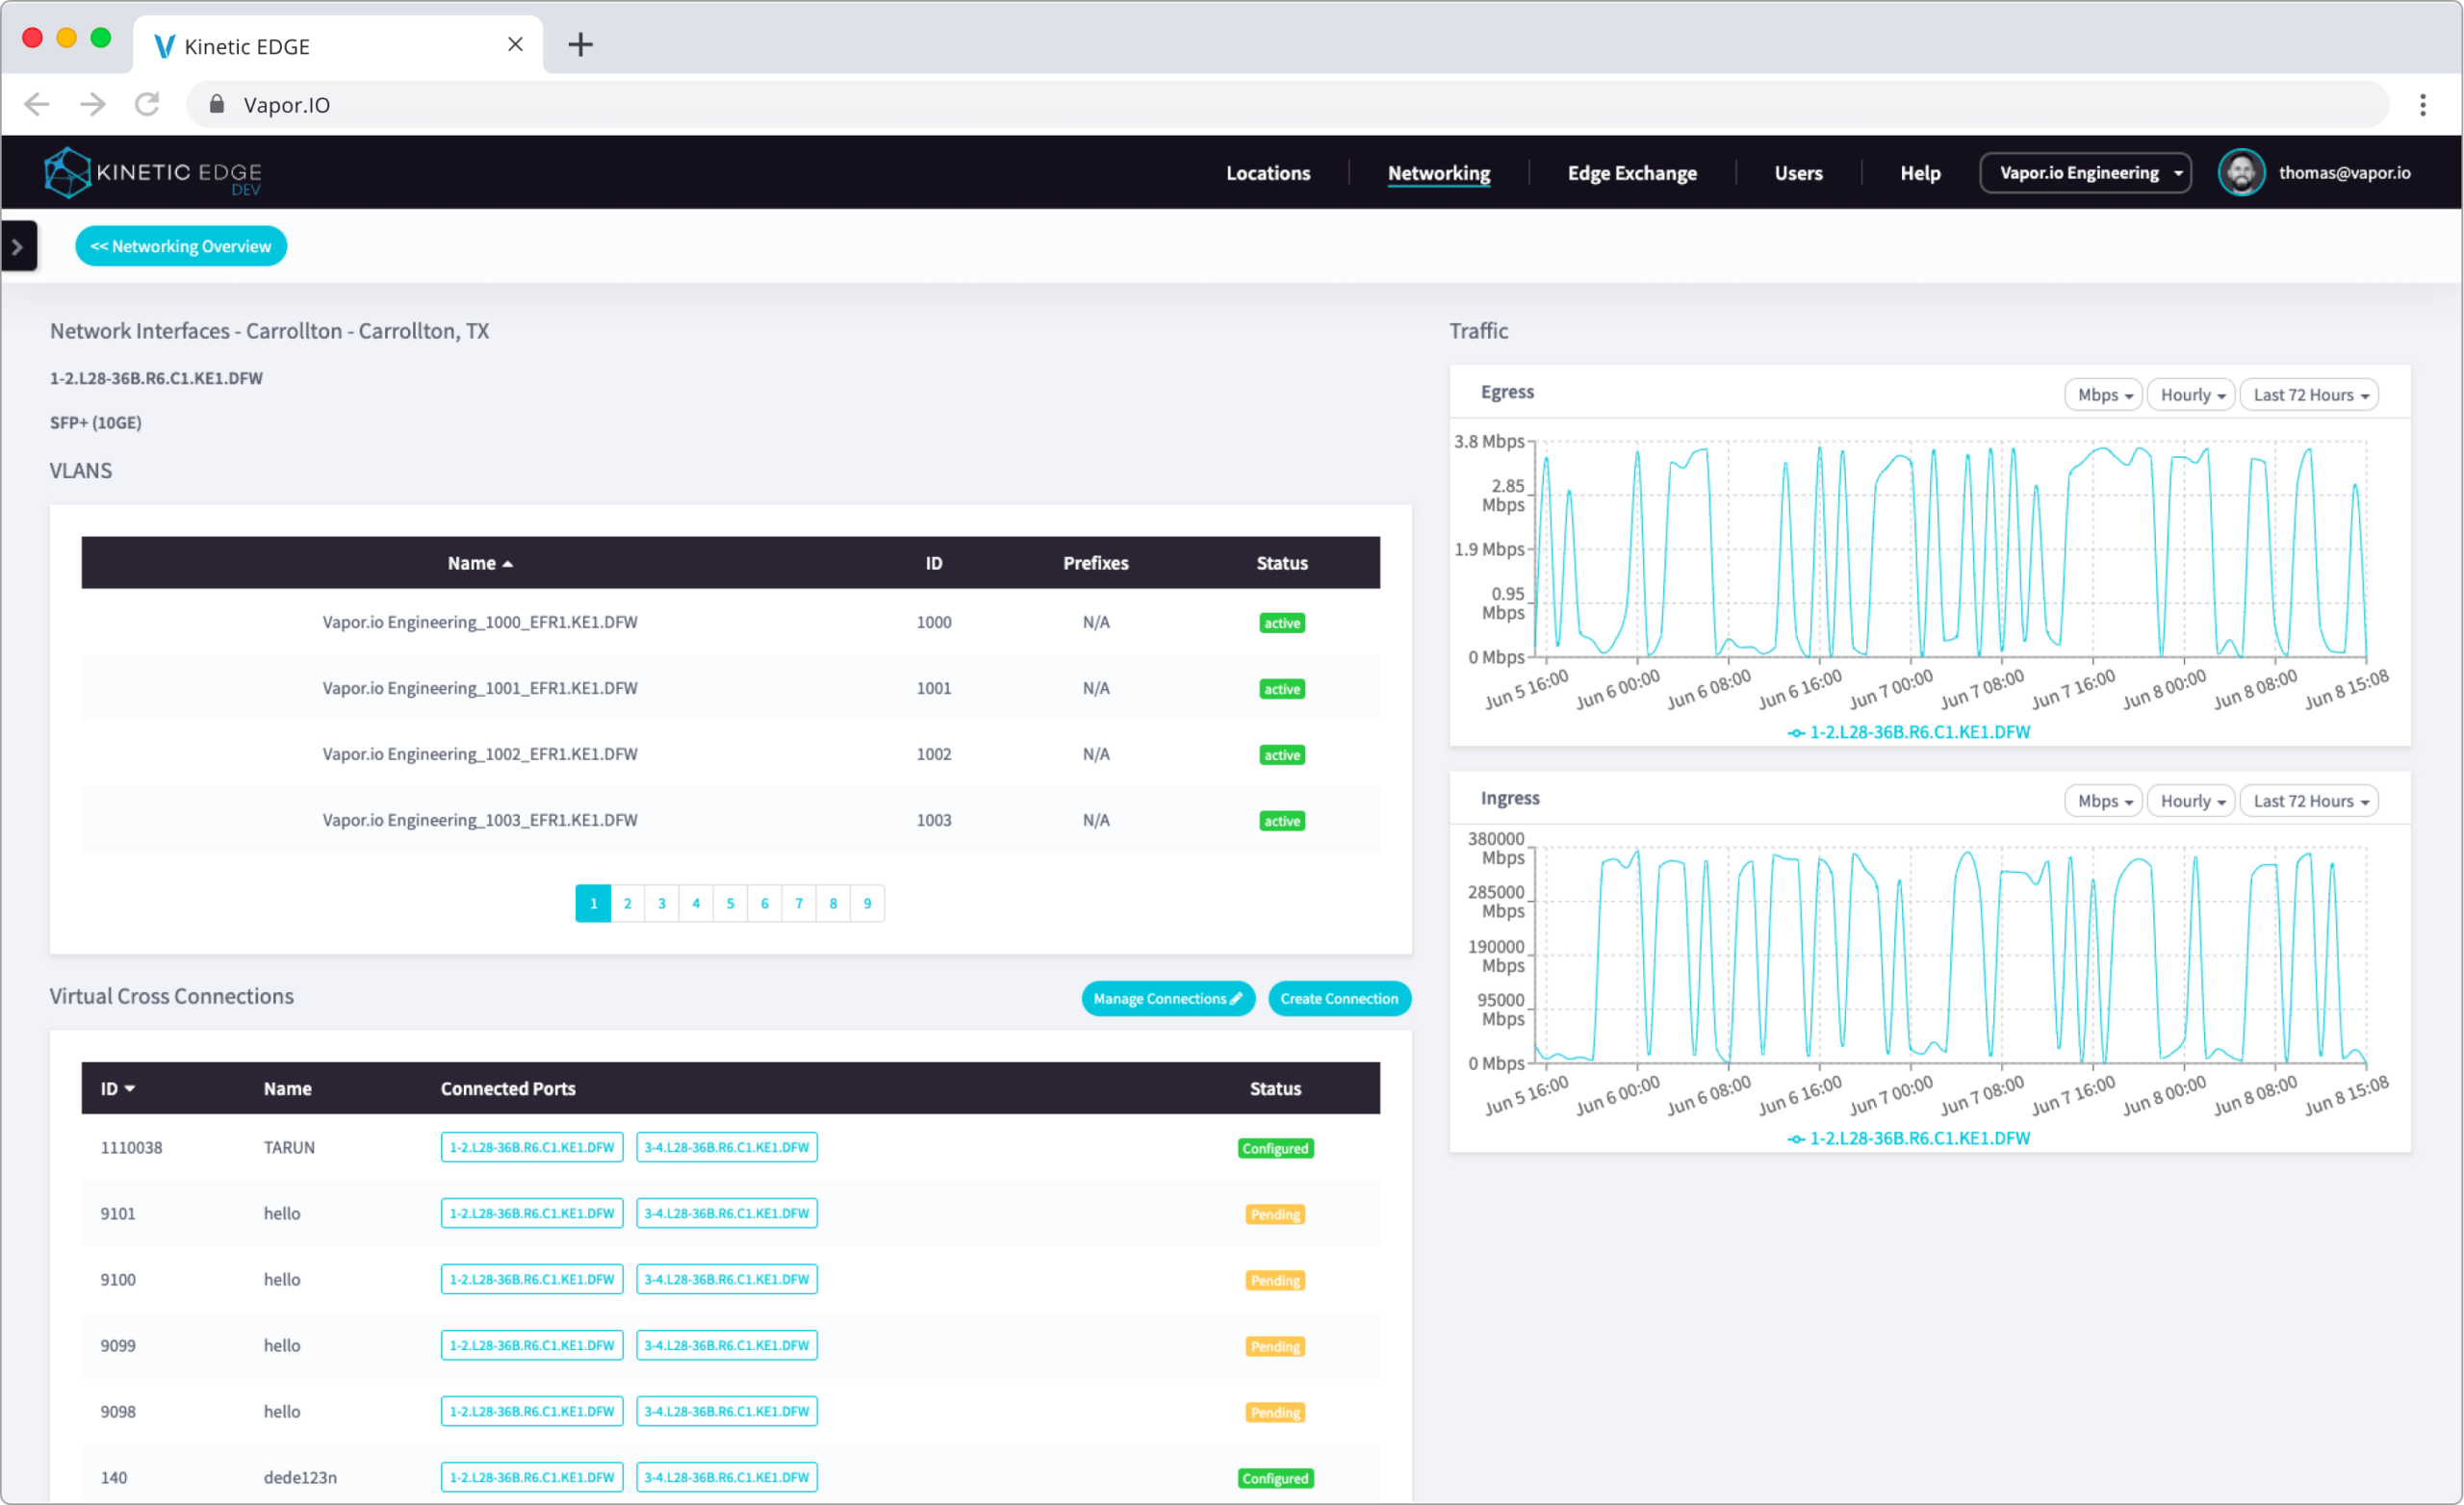This screenshot has height=1505, width=2464.
Task: Click connection 9099 port 1-2.L28-36B.R6.C1.KE1.DFW
Action: (x=532, y=1346)
